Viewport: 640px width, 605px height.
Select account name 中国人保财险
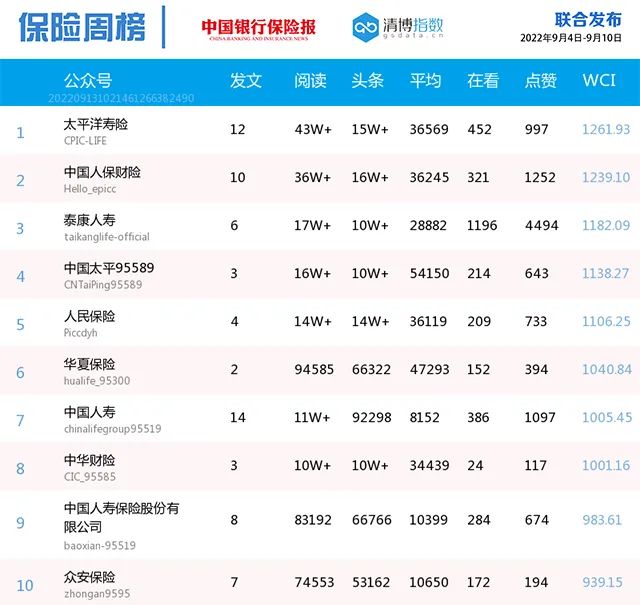click(102, 172)
